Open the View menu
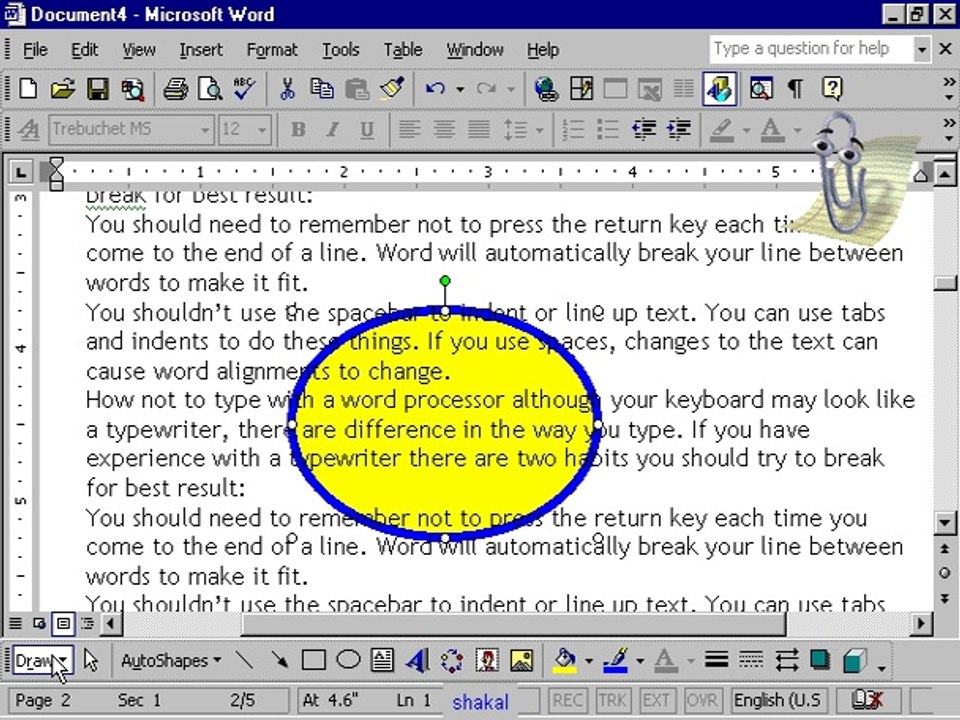 click(138, 50)
